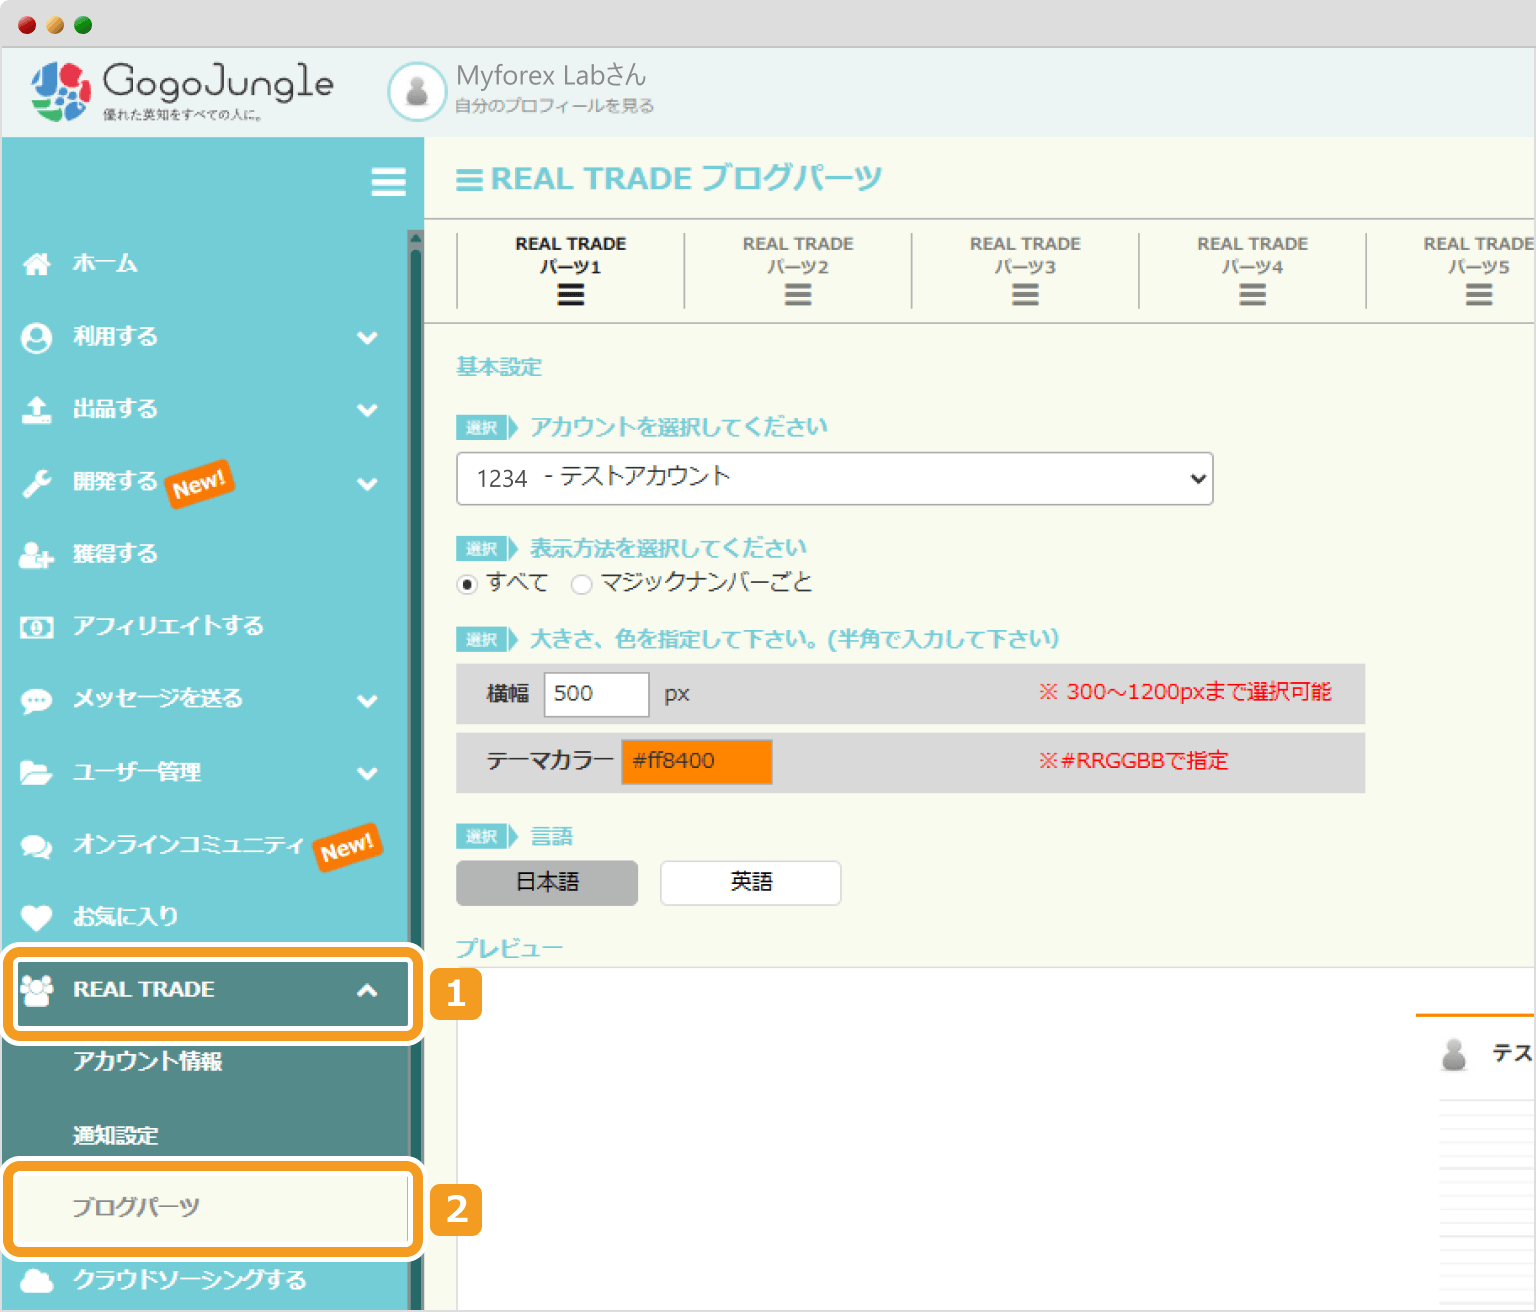Collapse the REAL TRADE sidebar section
This screenshot has height=1312, width=1536.
pyautogui.click(x=368, y=990)
